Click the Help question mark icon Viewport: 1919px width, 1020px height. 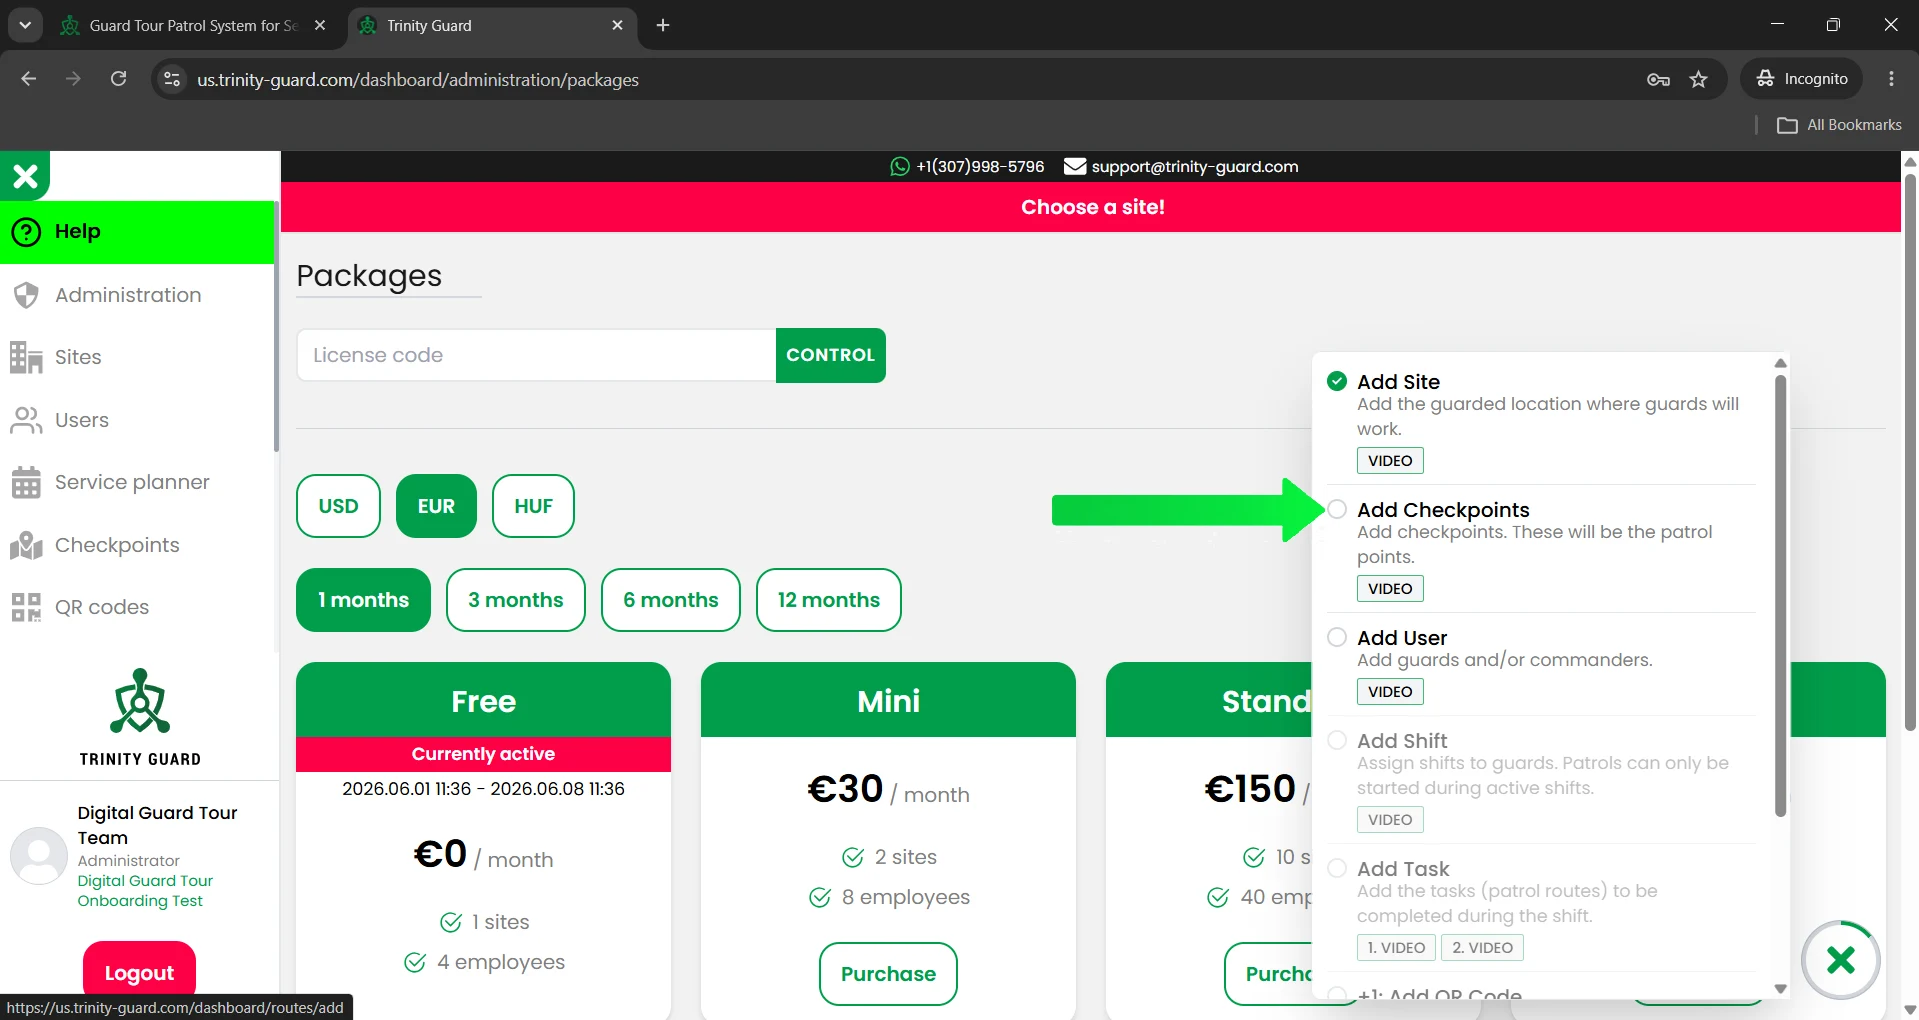[26, 232]
